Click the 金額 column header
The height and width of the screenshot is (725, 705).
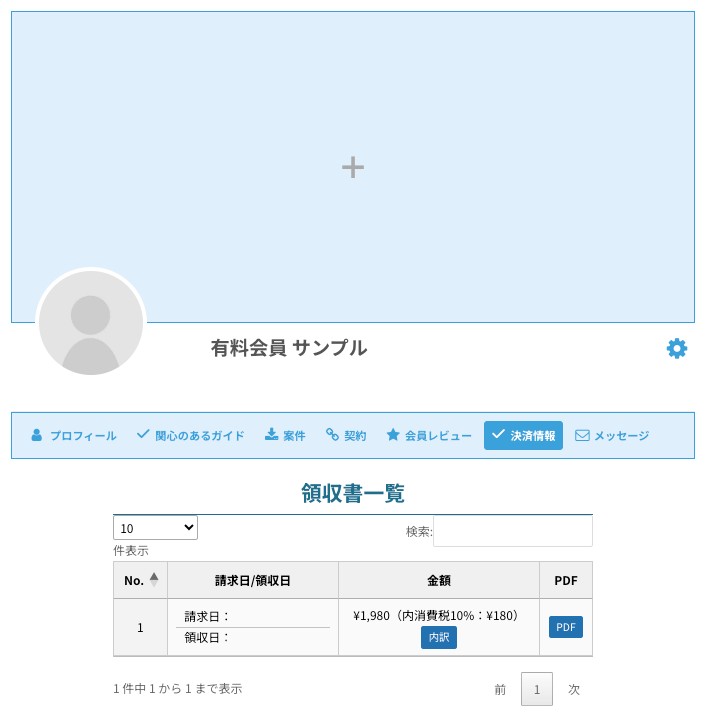(438, 580)
